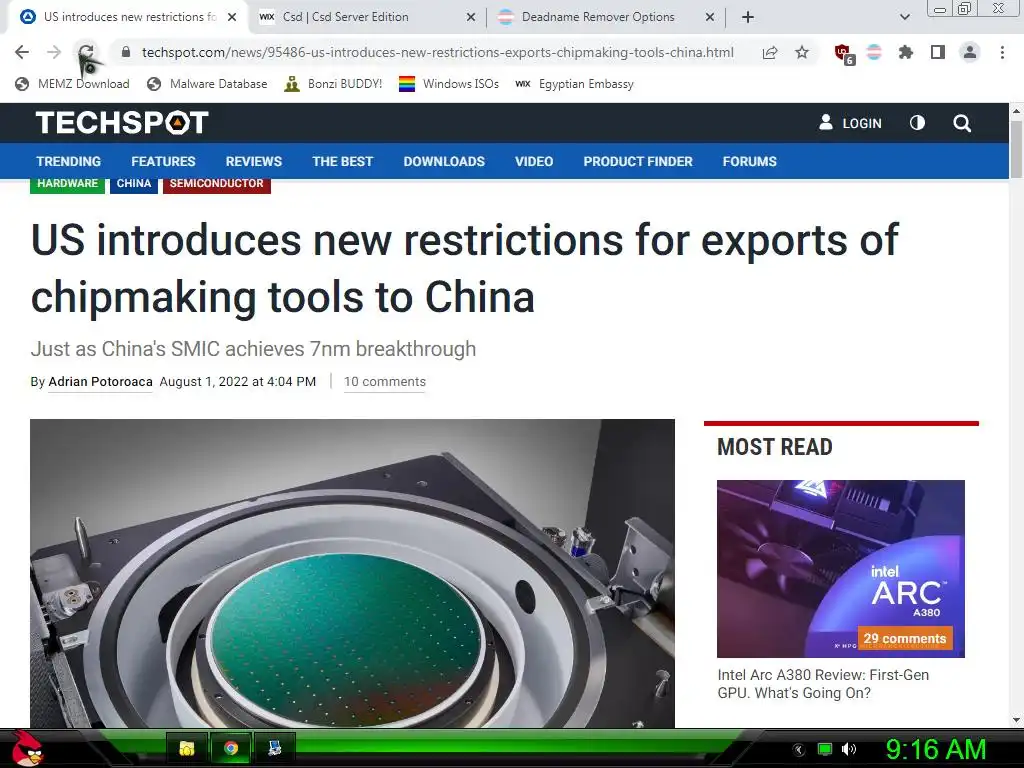Select the HARDWARE tag

point(67,185)
